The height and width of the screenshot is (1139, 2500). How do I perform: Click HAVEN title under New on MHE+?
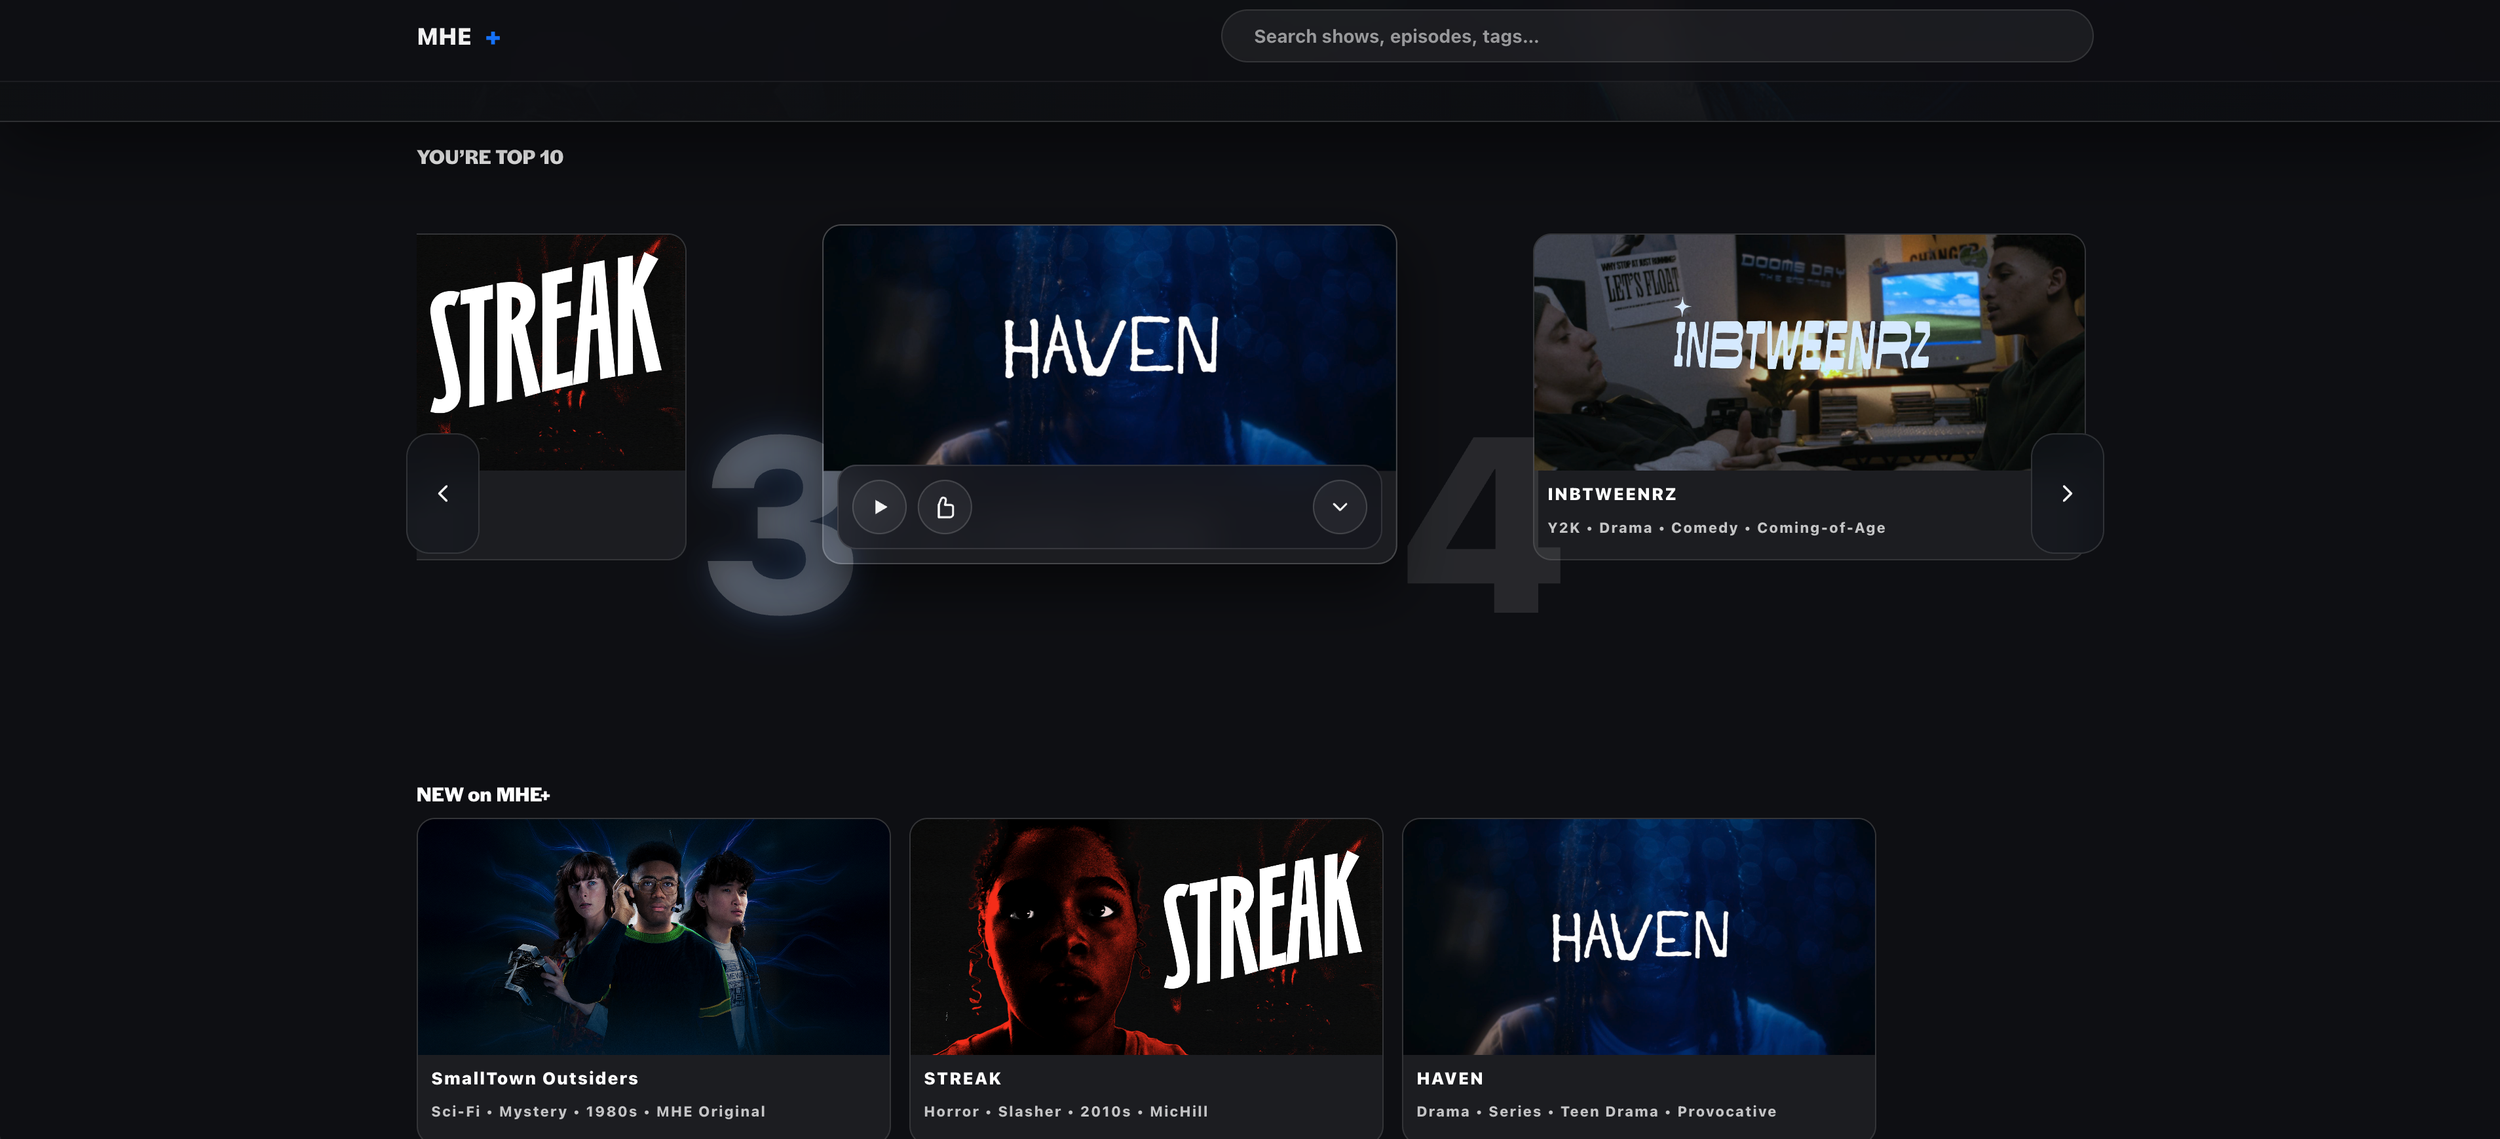click(1449, 1078)
